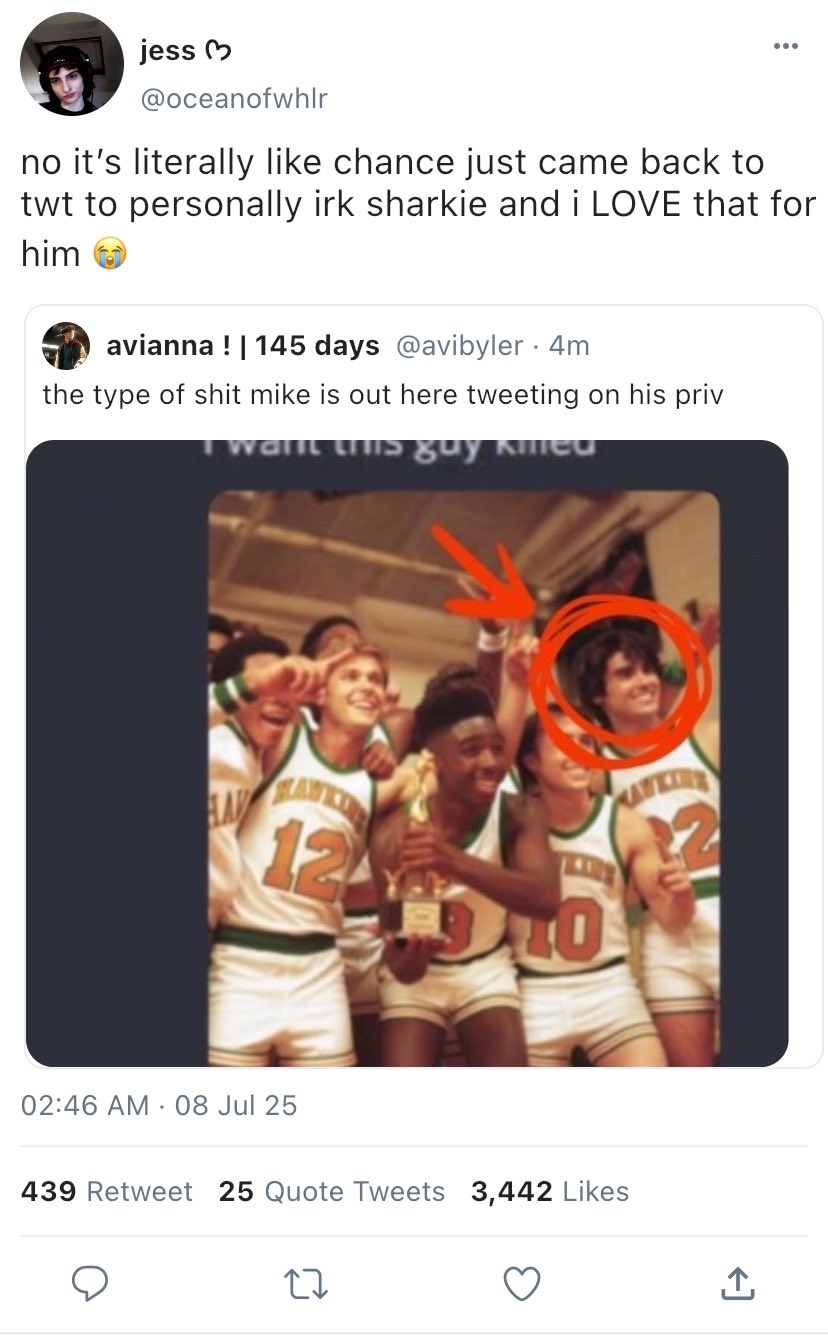Like the tweet with heart icon
Viewport: 828px width, 1338px height.
pos(522,1281)
